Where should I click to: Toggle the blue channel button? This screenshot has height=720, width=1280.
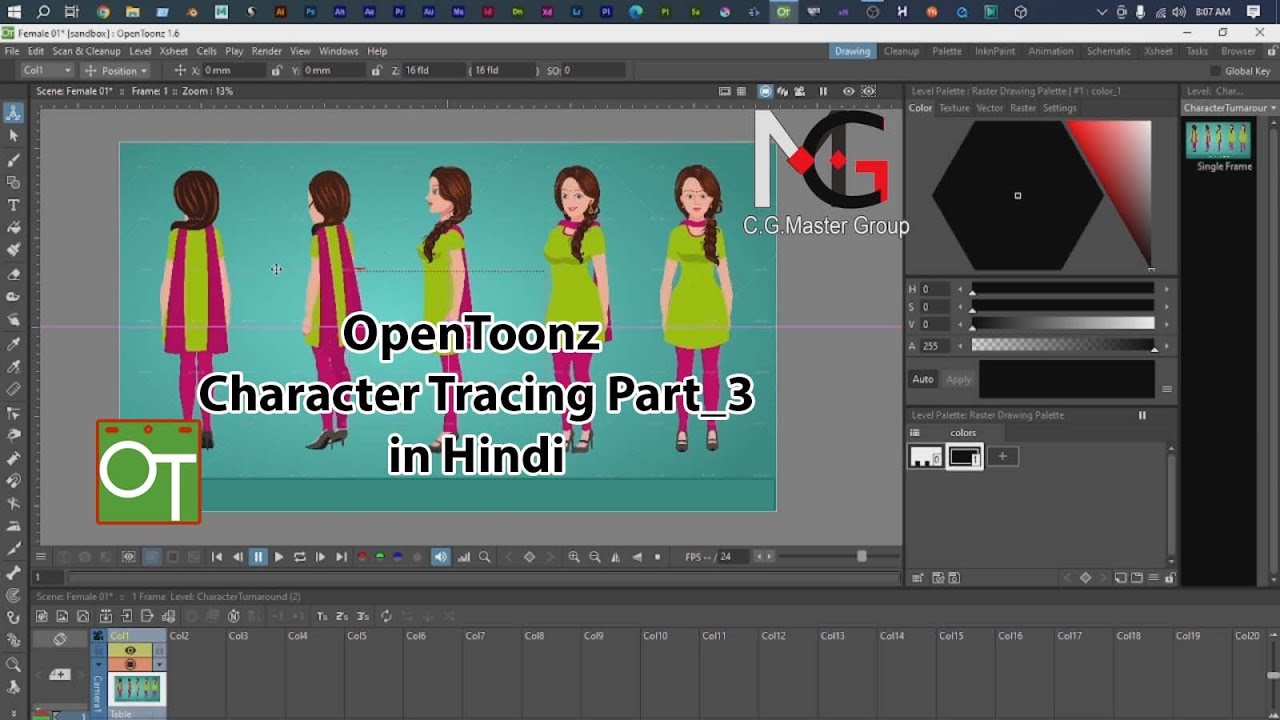pyautogui.click(x=398, y=557)
